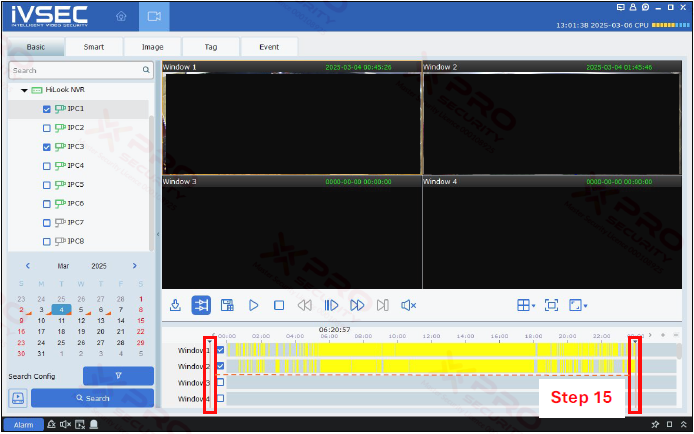Switch to the Tag tab
The image size is (694, 434).
[x=211, y=47]
